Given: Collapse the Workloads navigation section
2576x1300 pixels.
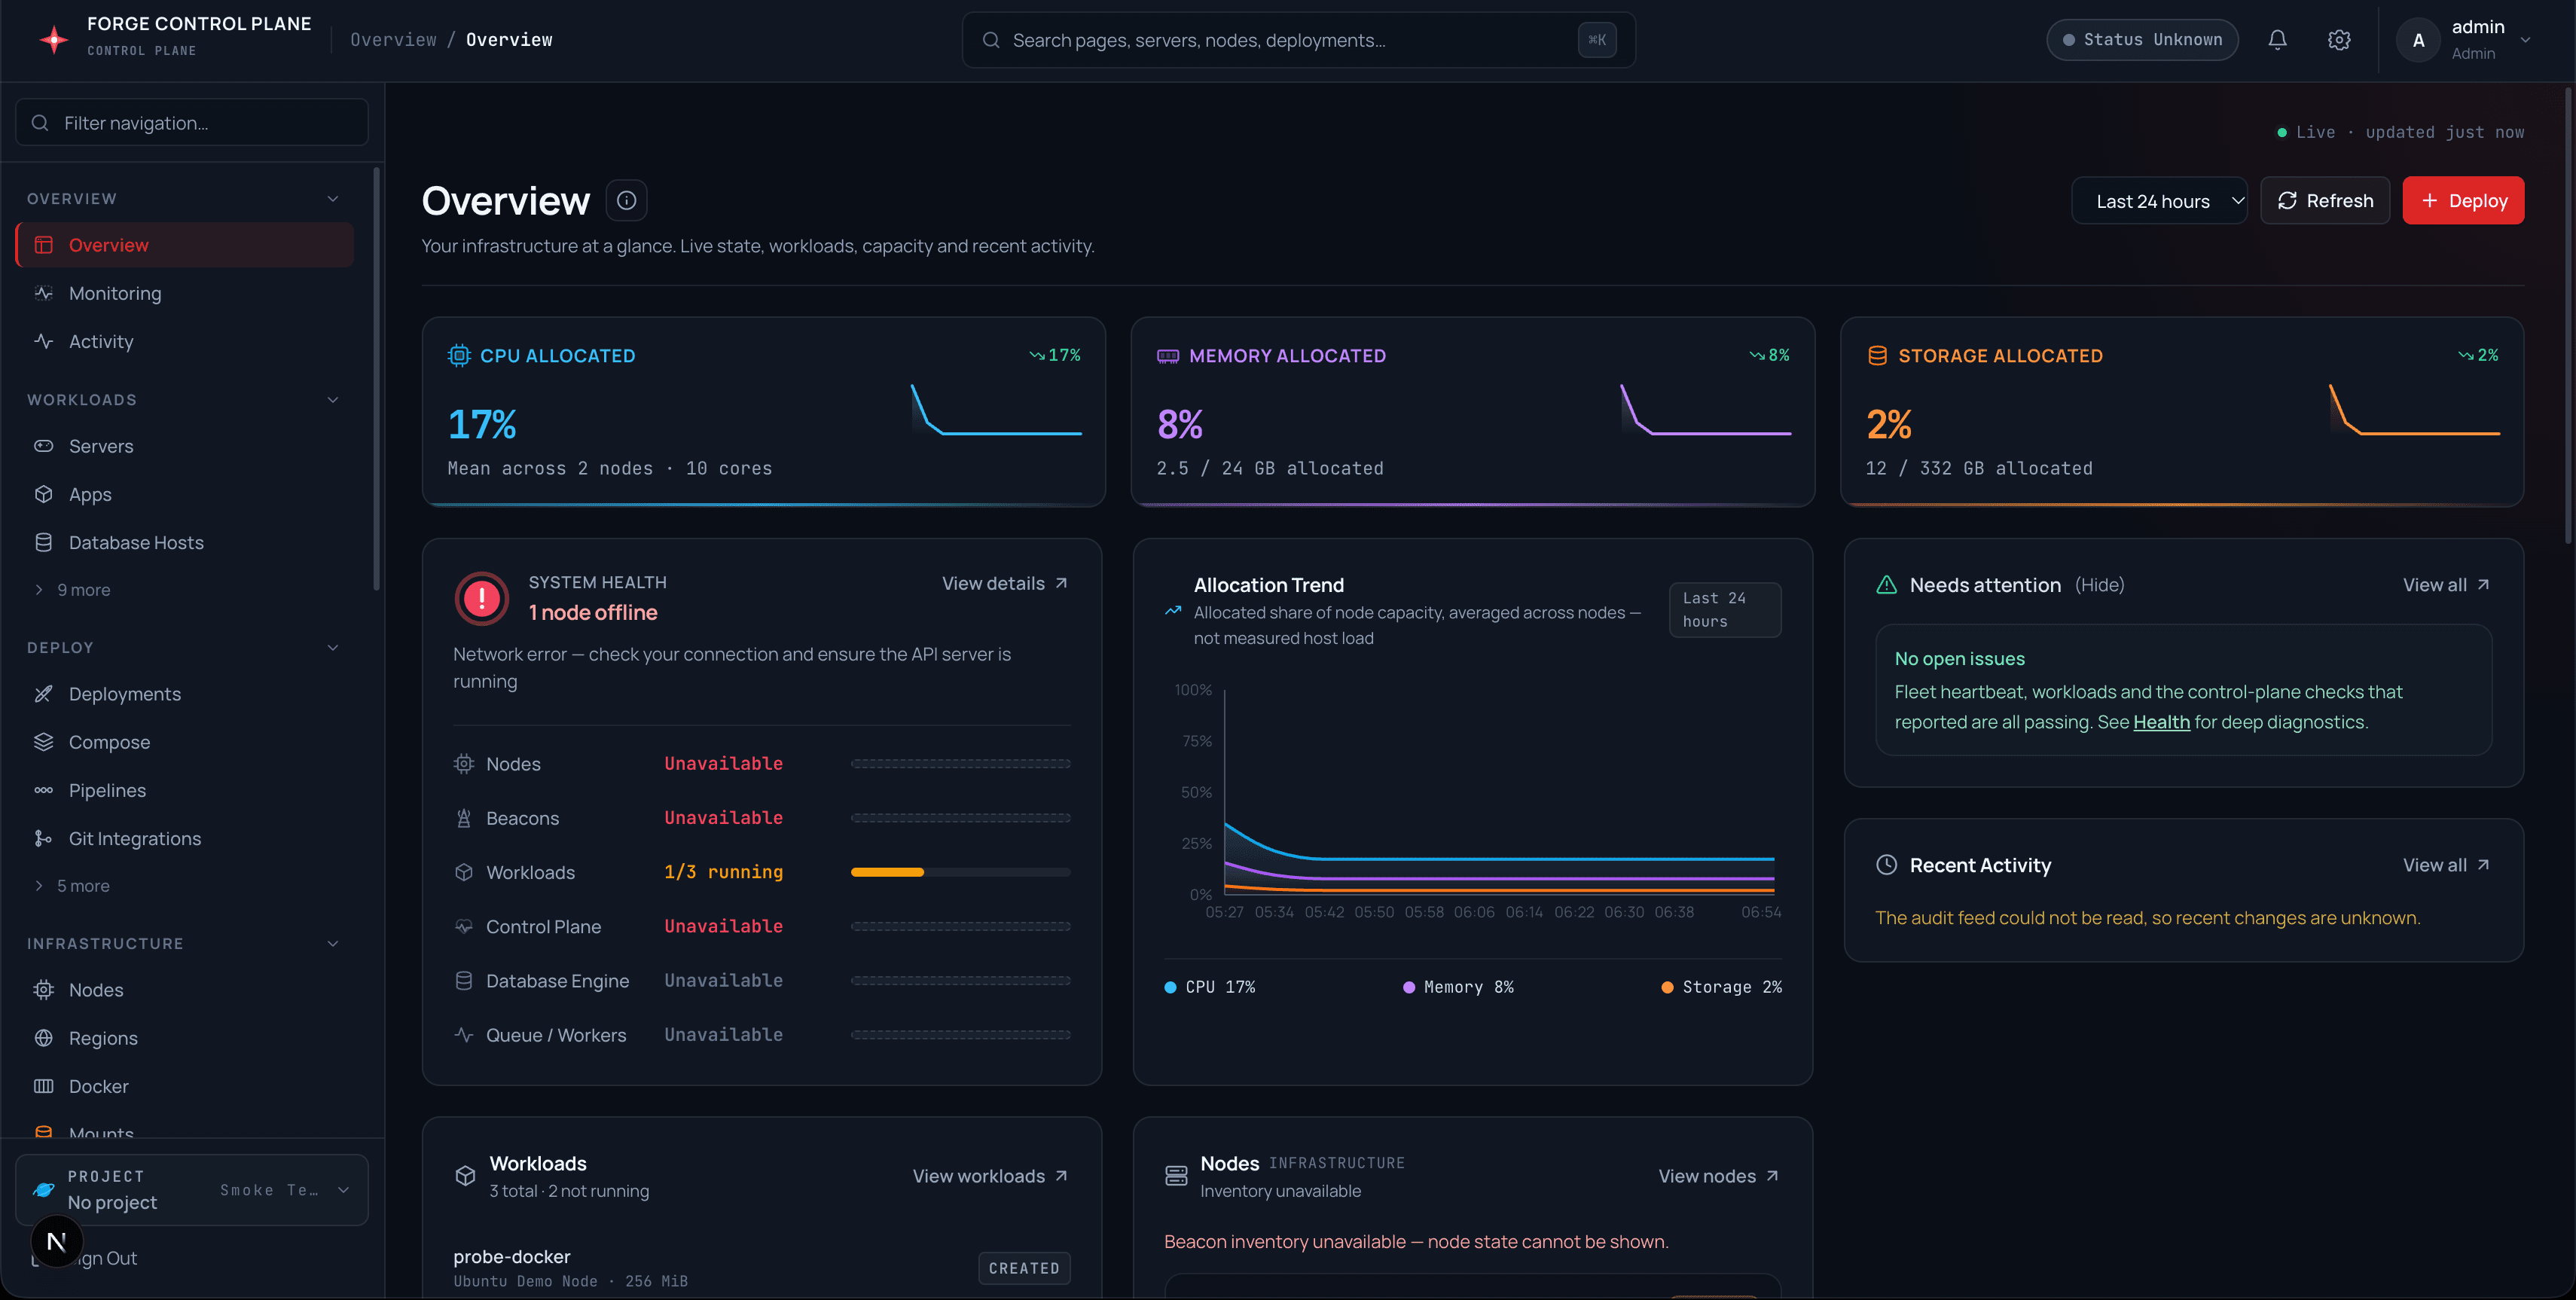Looking at the screenshot, I should (x=333, y=400).
